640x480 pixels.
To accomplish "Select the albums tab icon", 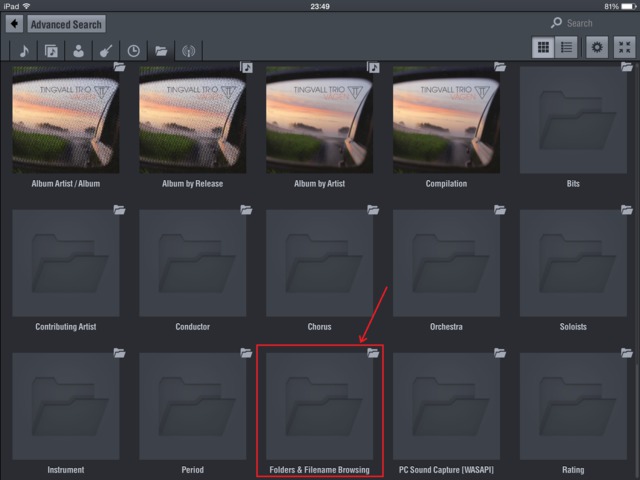I will (x=51, y=50).
